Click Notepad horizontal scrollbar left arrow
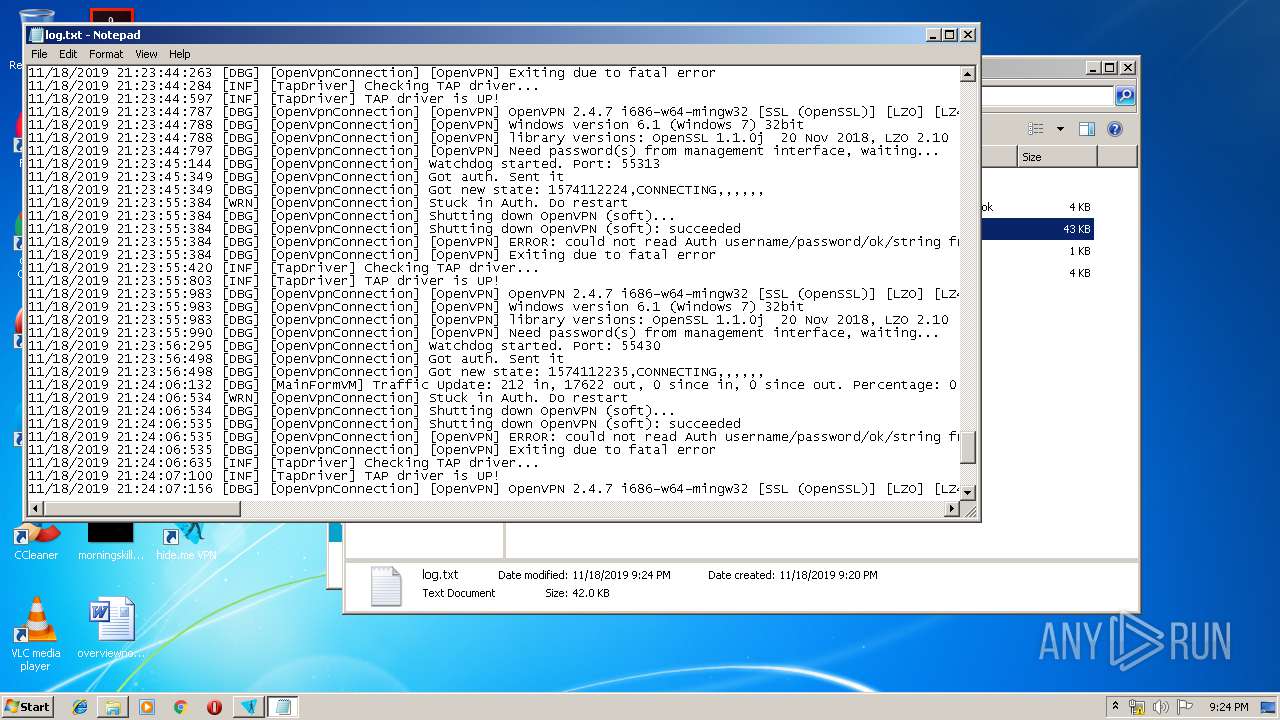 click(35, 509)
